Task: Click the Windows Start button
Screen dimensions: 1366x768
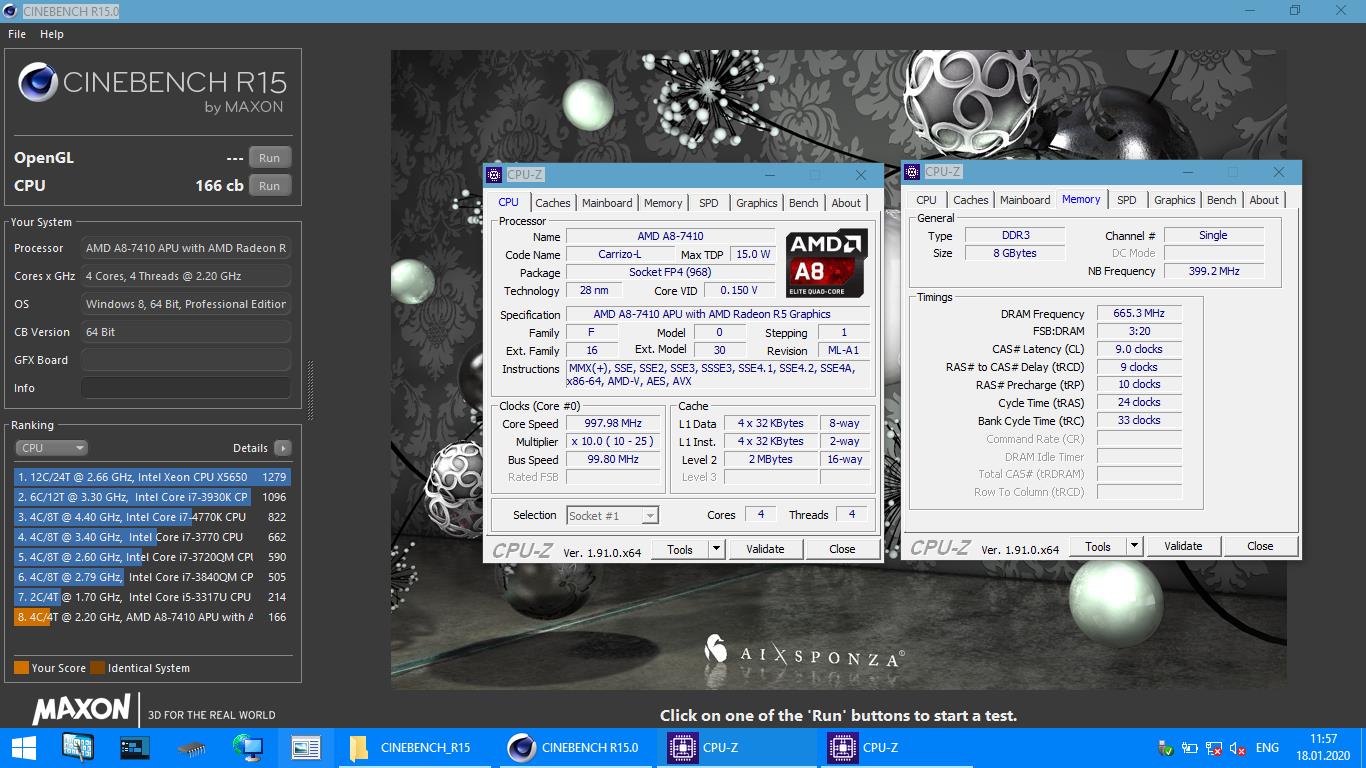Action: 22,747
